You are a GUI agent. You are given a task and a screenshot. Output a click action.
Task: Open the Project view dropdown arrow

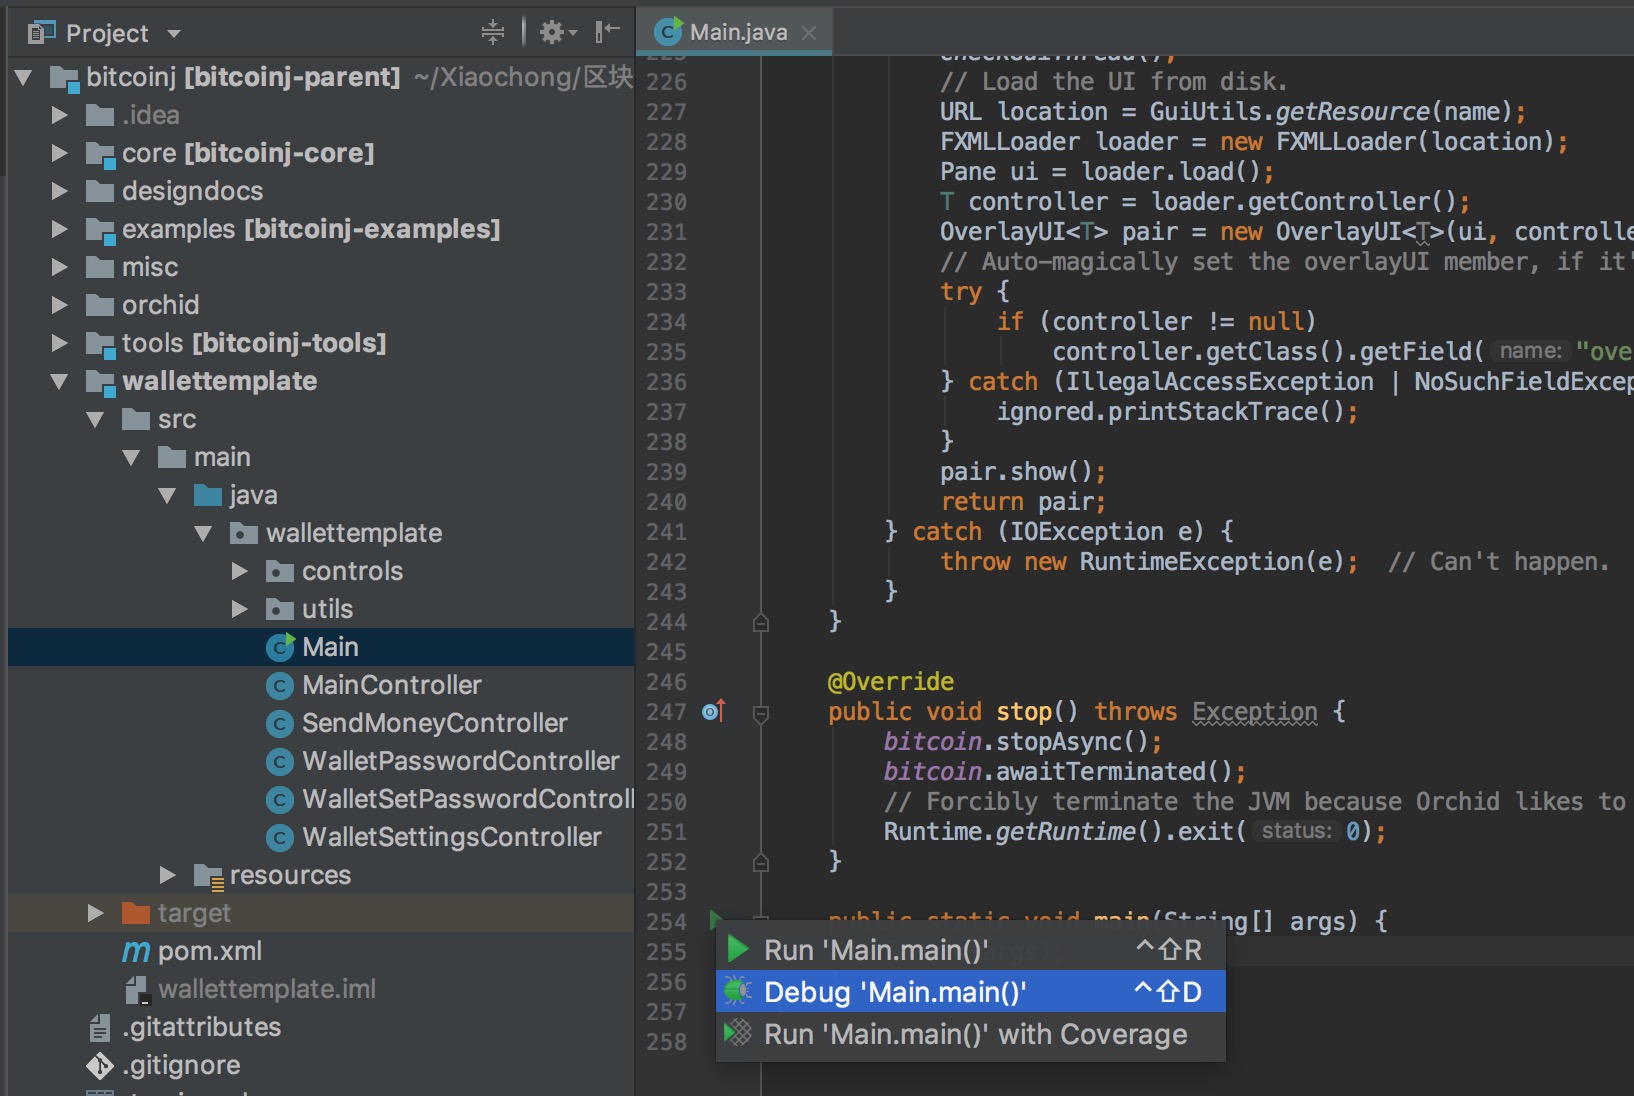(x=174, y=33)
